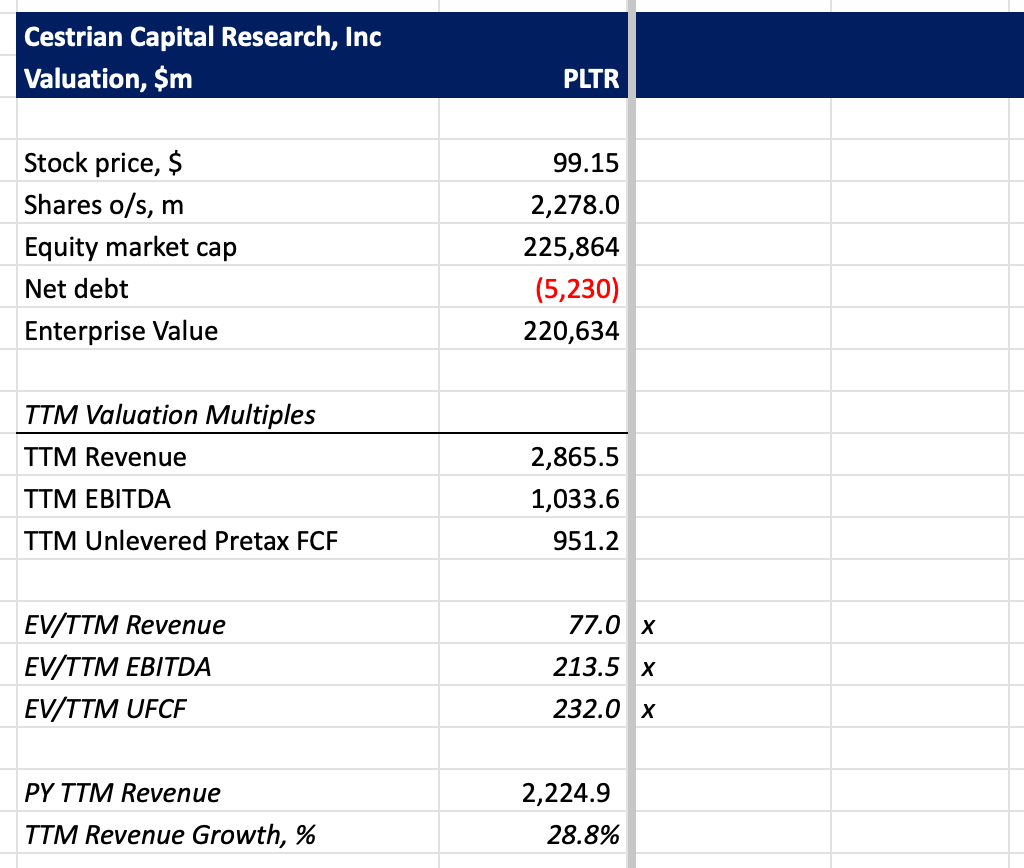
Task: Click the 'x' suffix beside 232.0
Action: tap(648, 710)
